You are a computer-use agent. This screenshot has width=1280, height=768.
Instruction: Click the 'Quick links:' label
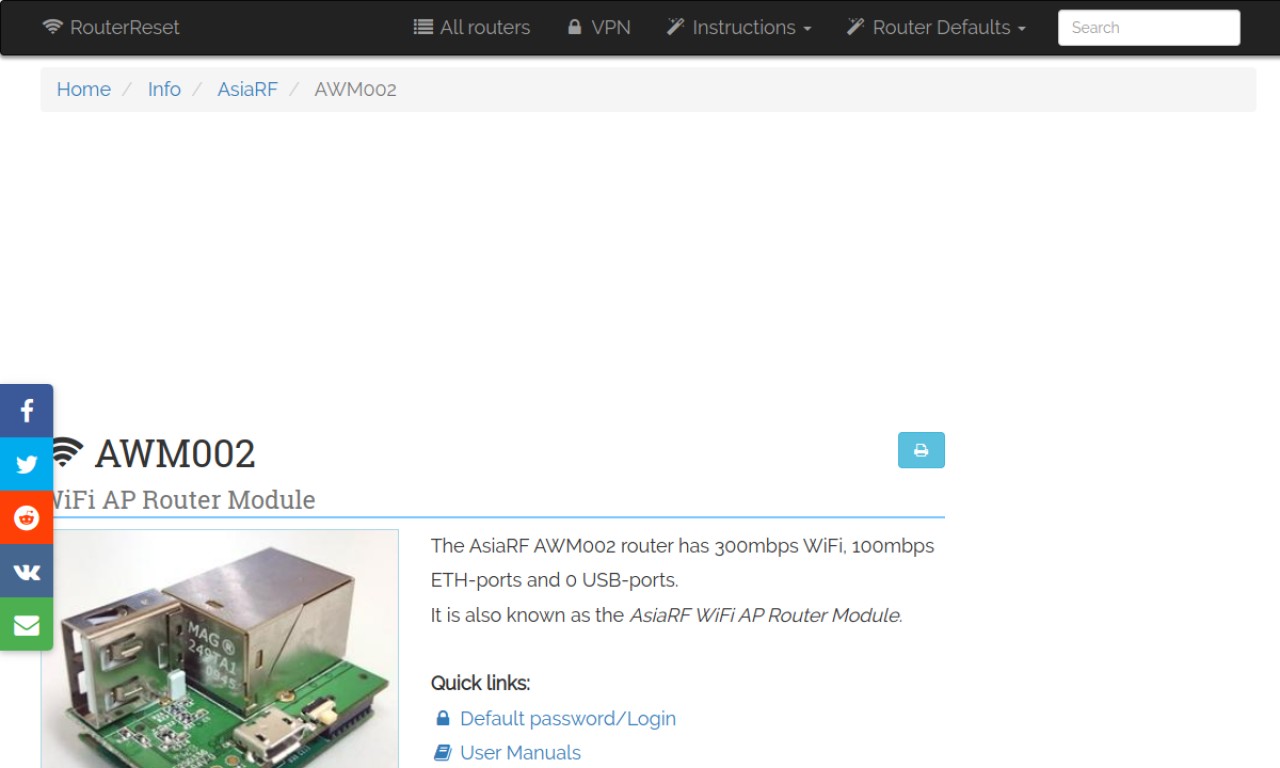tap(480, 683)
